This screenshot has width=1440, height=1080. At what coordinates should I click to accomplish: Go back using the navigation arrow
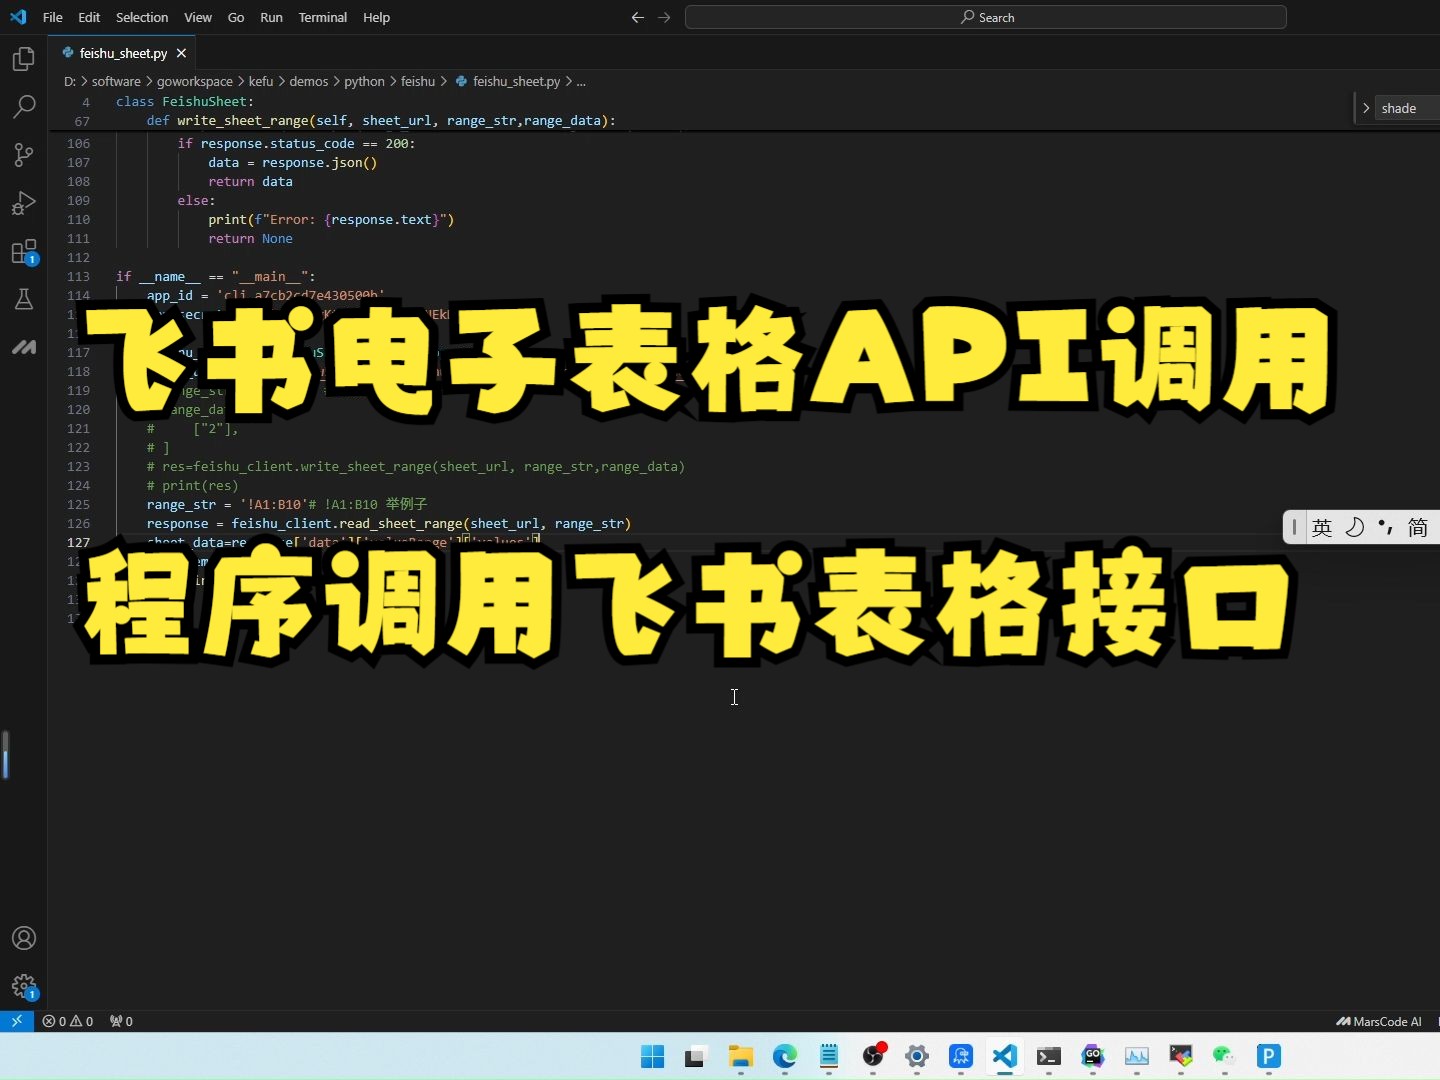point(638,17)
